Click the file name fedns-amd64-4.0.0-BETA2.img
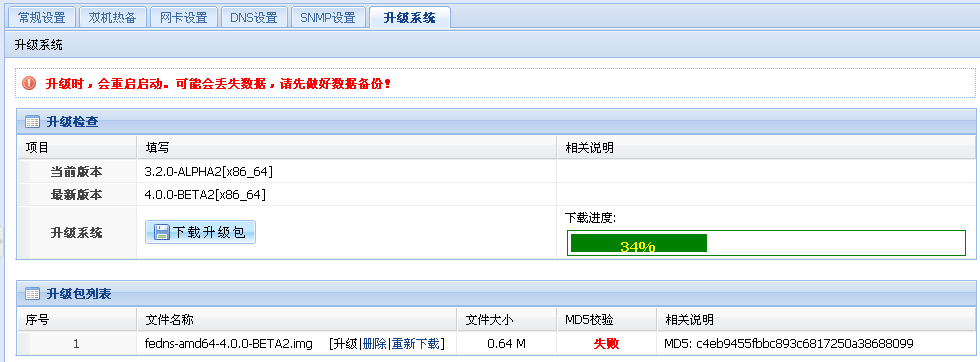The height and width of the screenshot is (362, 980). (228, 344)
